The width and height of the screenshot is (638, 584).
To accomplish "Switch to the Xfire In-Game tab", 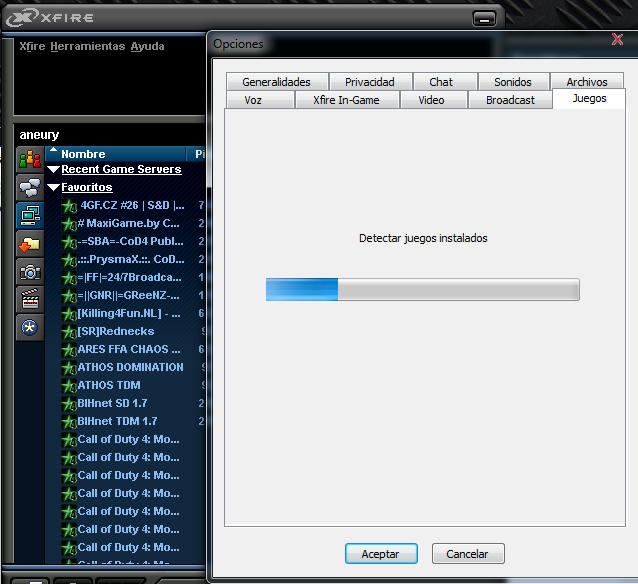I will [x=346, y=100].
